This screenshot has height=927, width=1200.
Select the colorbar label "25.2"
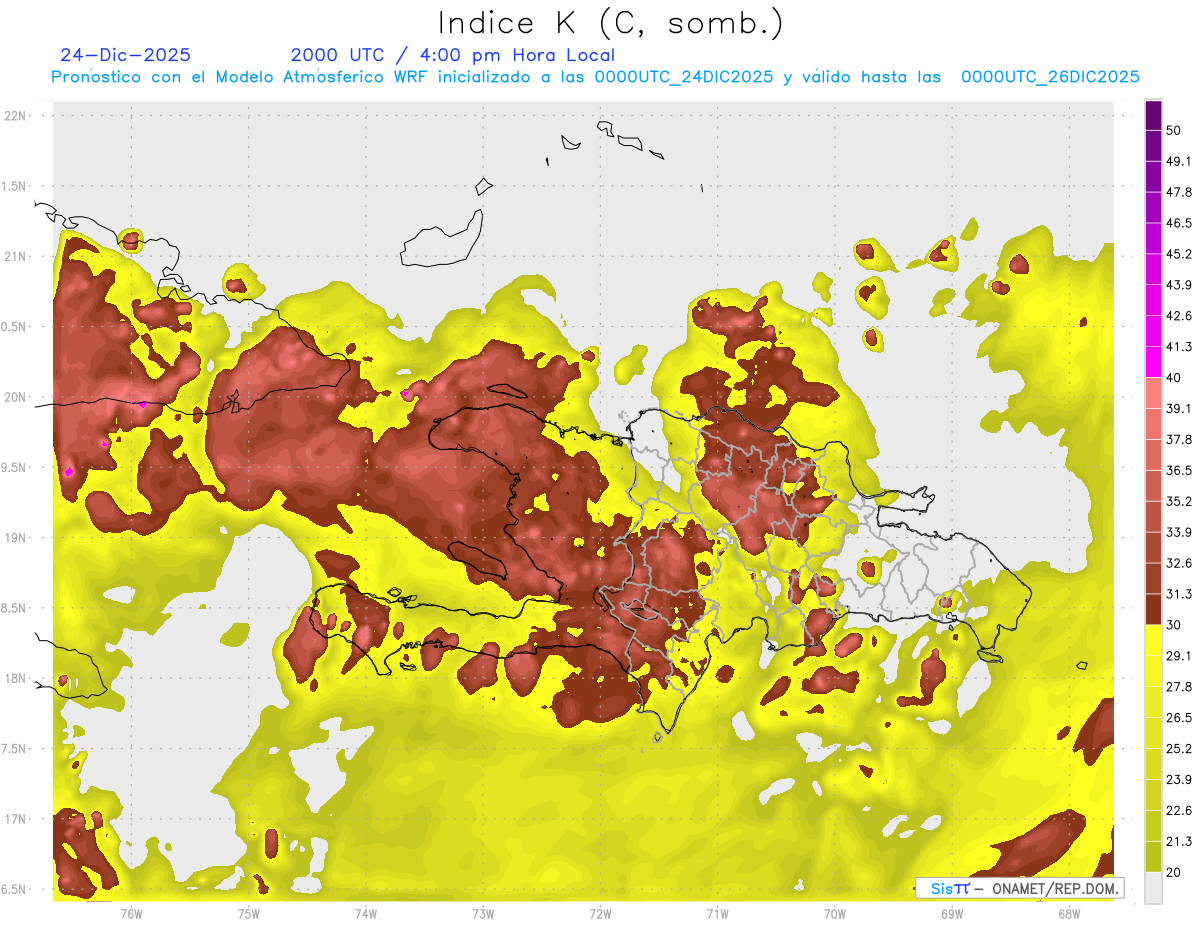(1179, 749)
